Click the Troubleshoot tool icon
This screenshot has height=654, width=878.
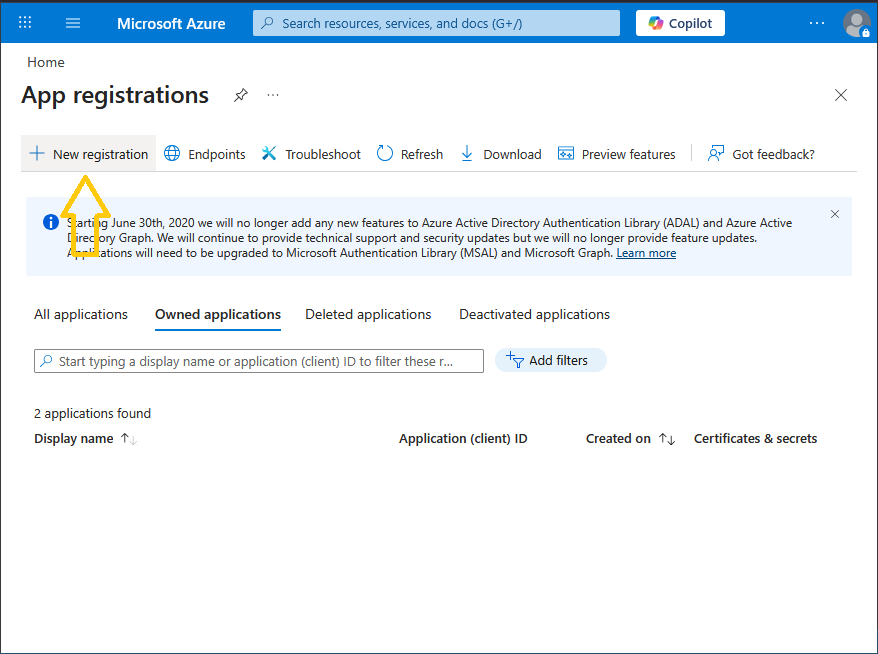pos(269,154)
